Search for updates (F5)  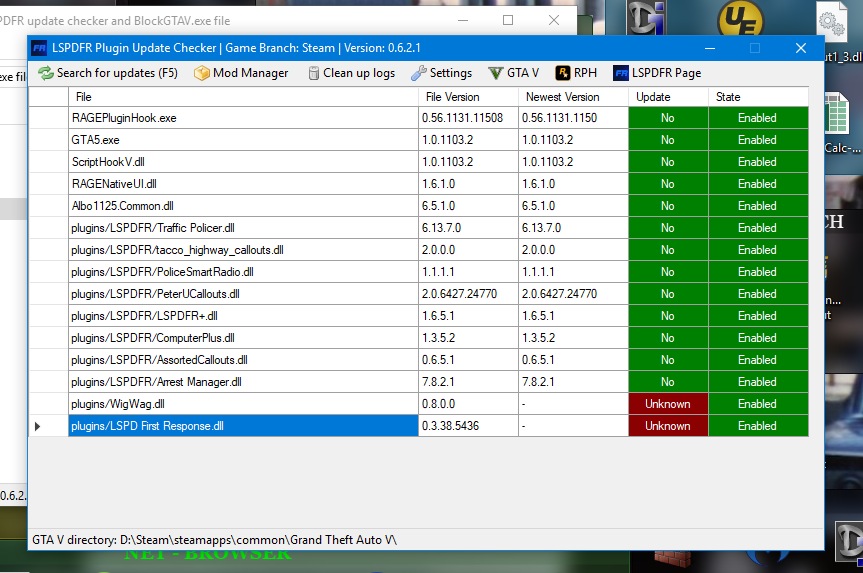[x=108, y=73]
